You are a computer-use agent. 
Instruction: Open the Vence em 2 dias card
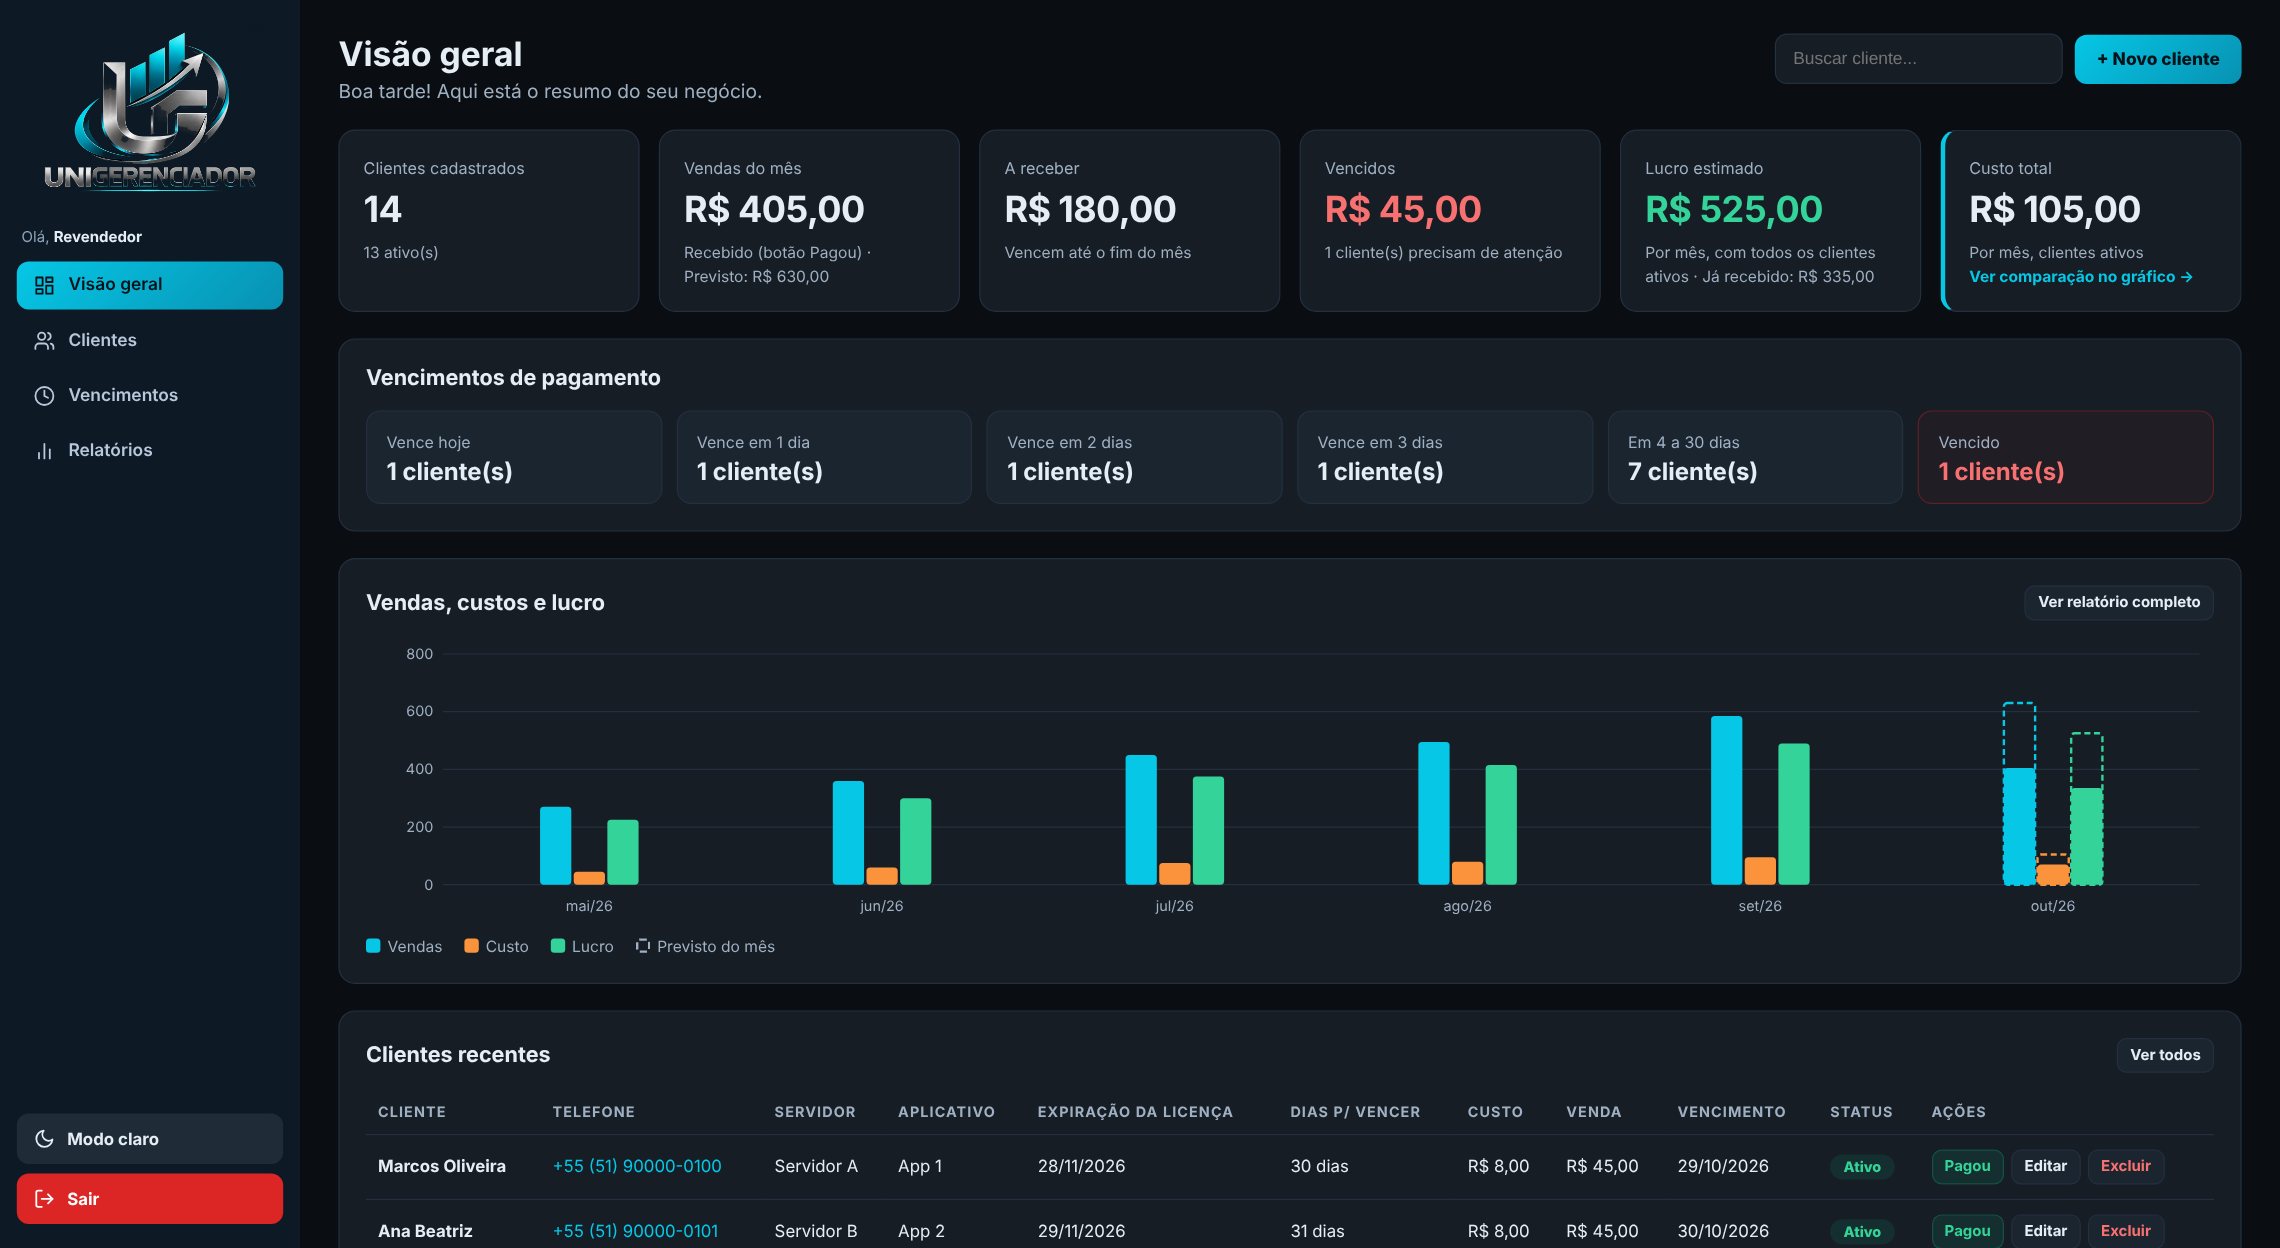pyautogui.click(x=1134, y=457)
